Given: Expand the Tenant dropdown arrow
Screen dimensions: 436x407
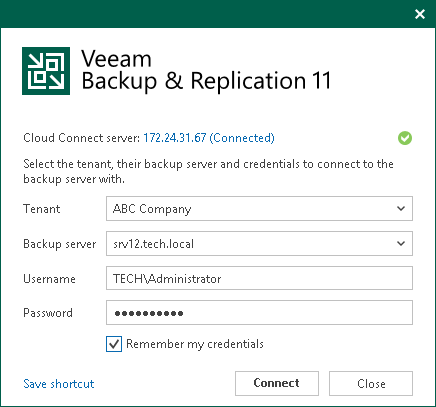Looking at the screenshot, I should pyautogui.click(x=401, y=209).
